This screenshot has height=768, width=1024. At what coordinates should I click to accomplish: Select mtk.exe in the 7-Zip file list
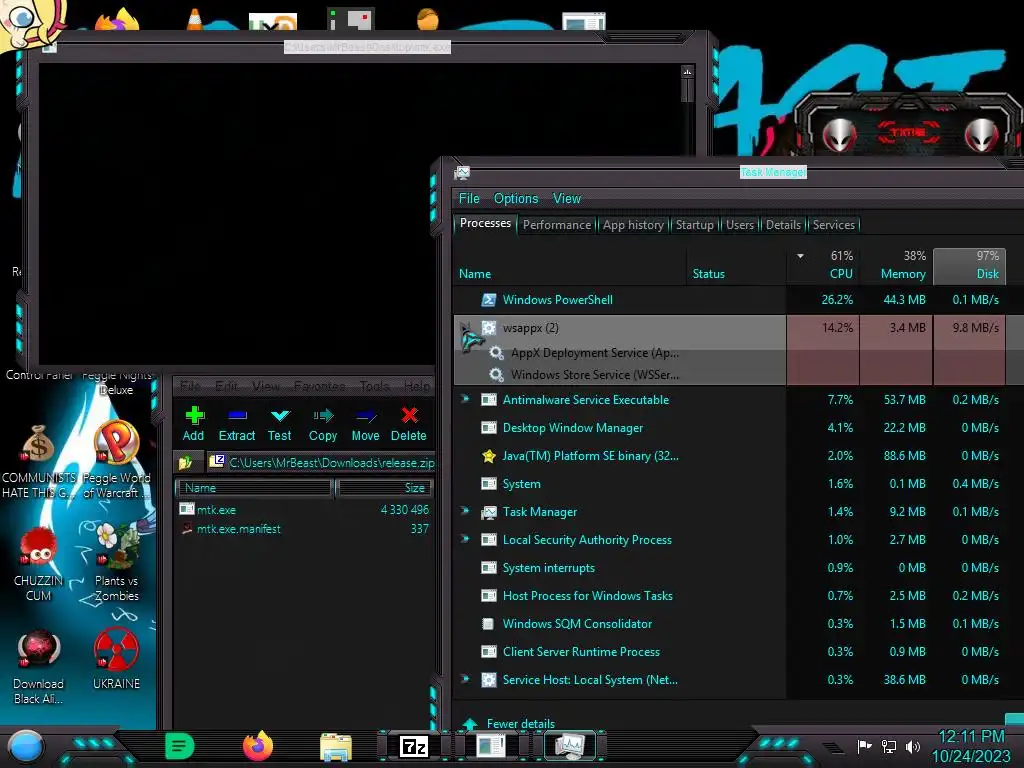point(216,509)
